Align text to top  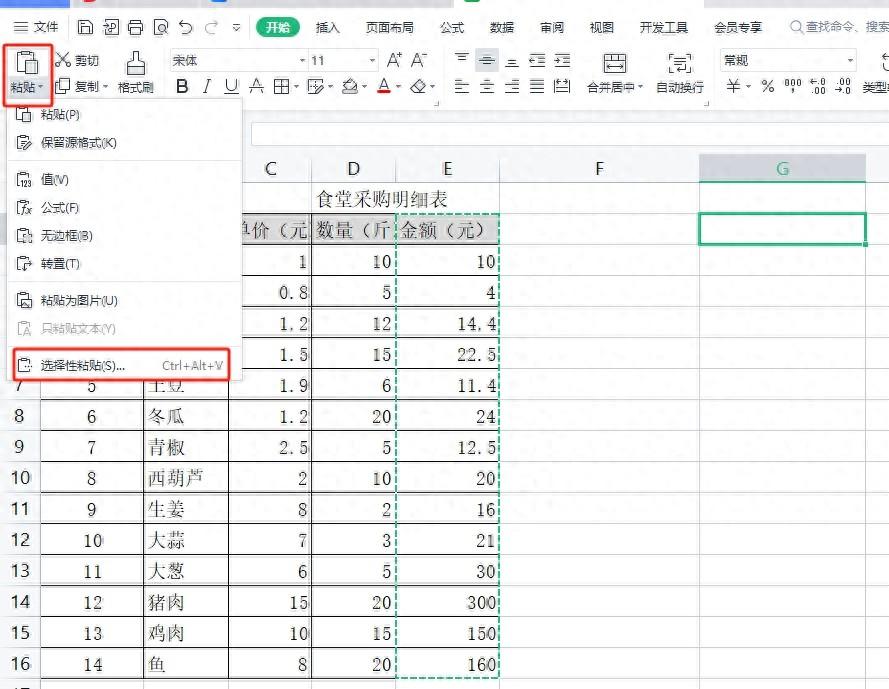coord(462,60)
